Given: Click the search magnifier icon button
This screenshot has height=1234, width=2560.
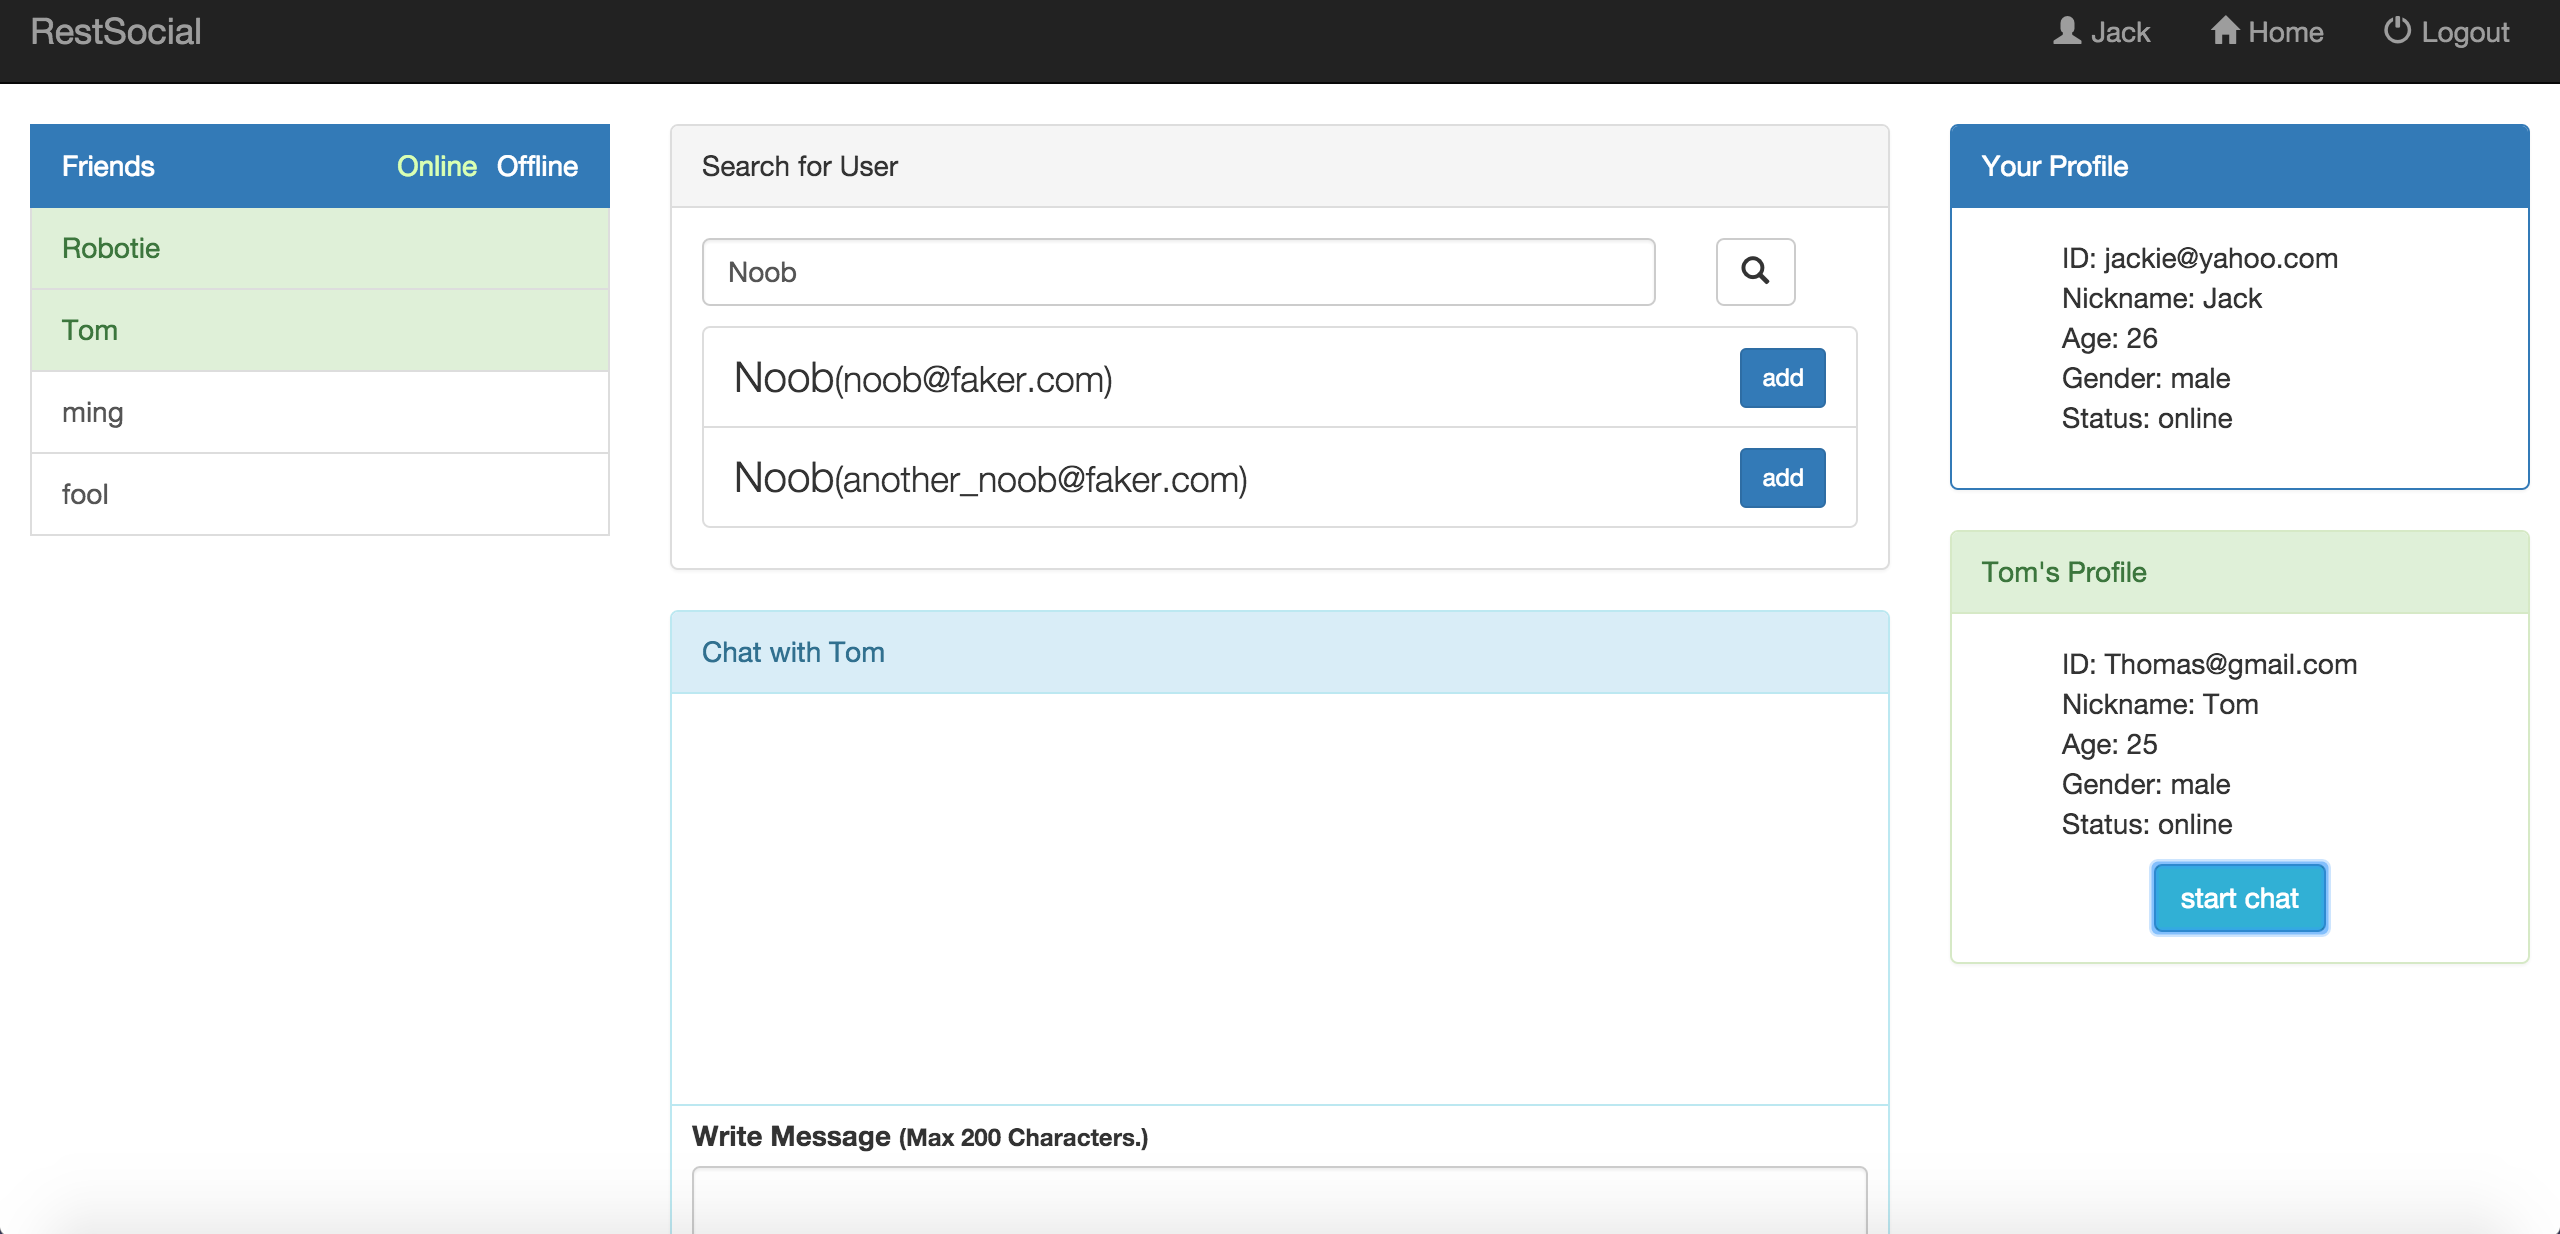Looking at the screenshot, I should click(1755, 271).
